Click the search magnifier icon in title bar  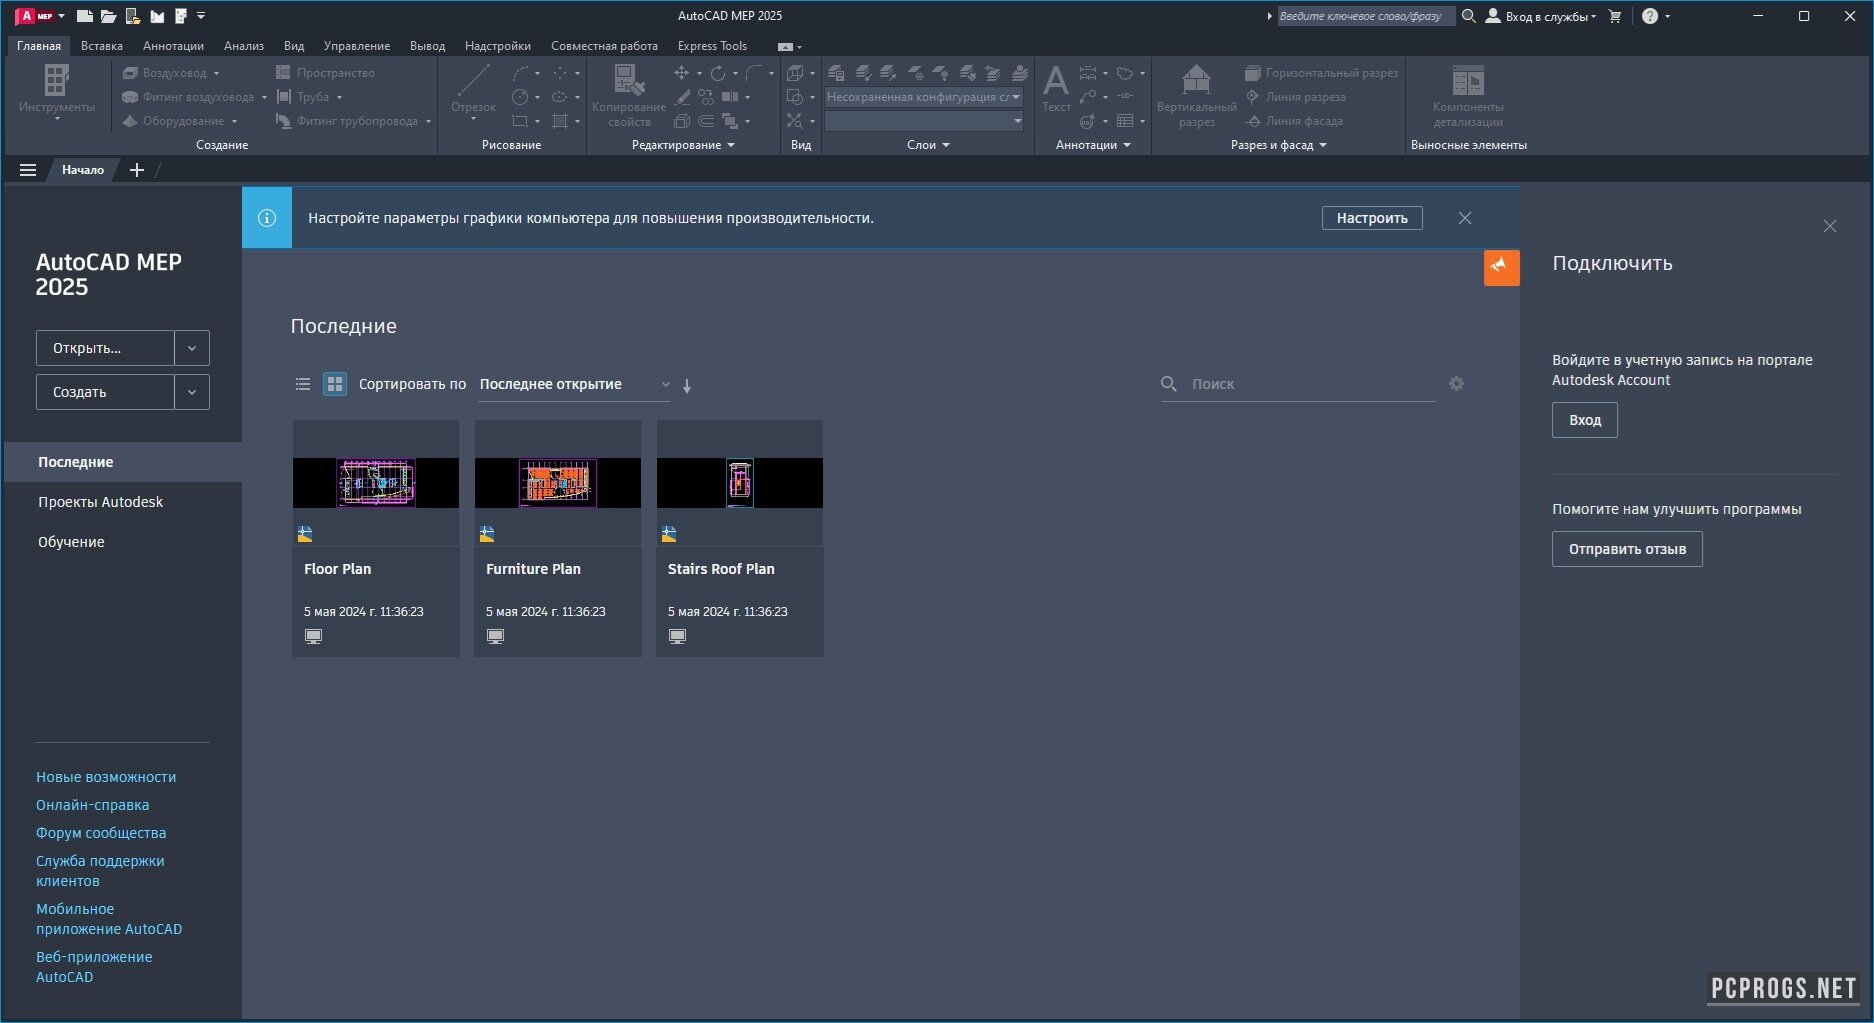tap(1468, 16)
